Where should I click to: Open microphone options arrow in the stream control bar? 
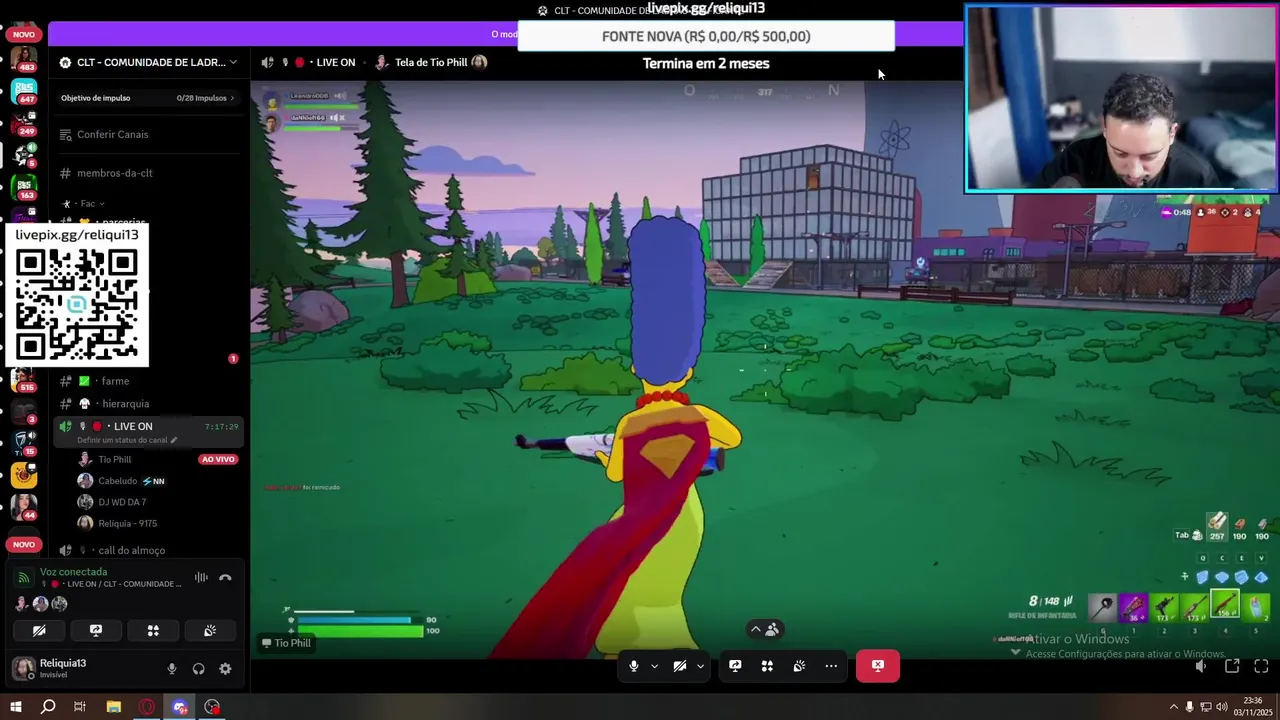click(654, 666)
